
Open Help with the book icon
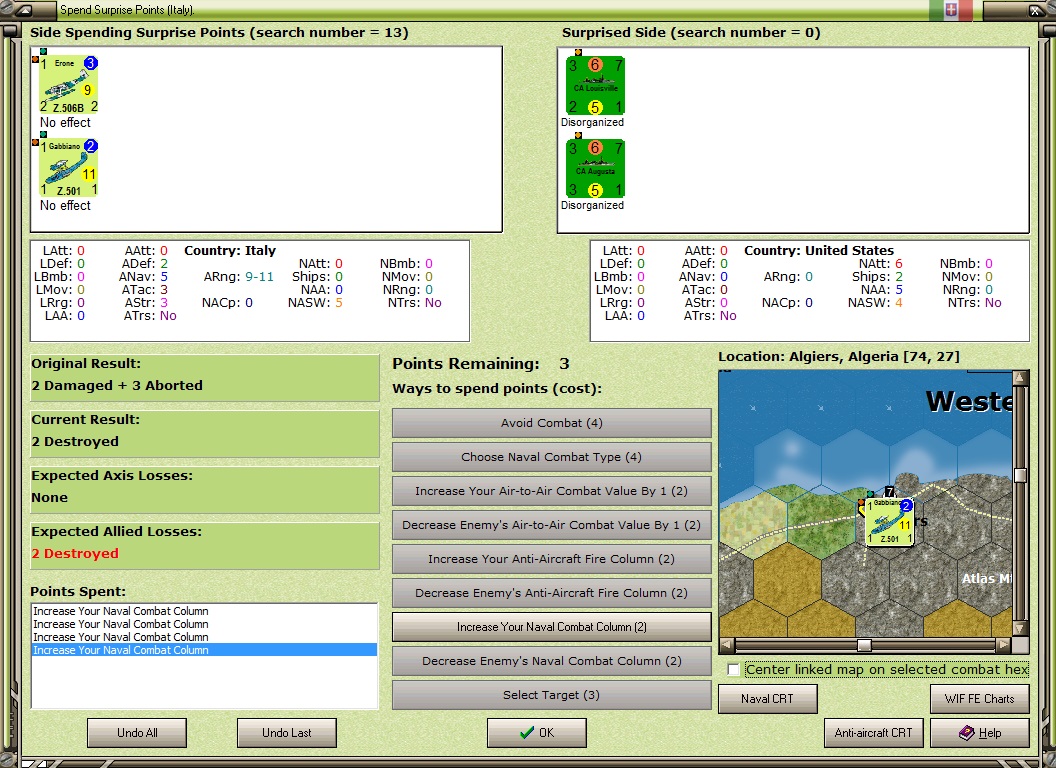980,733
